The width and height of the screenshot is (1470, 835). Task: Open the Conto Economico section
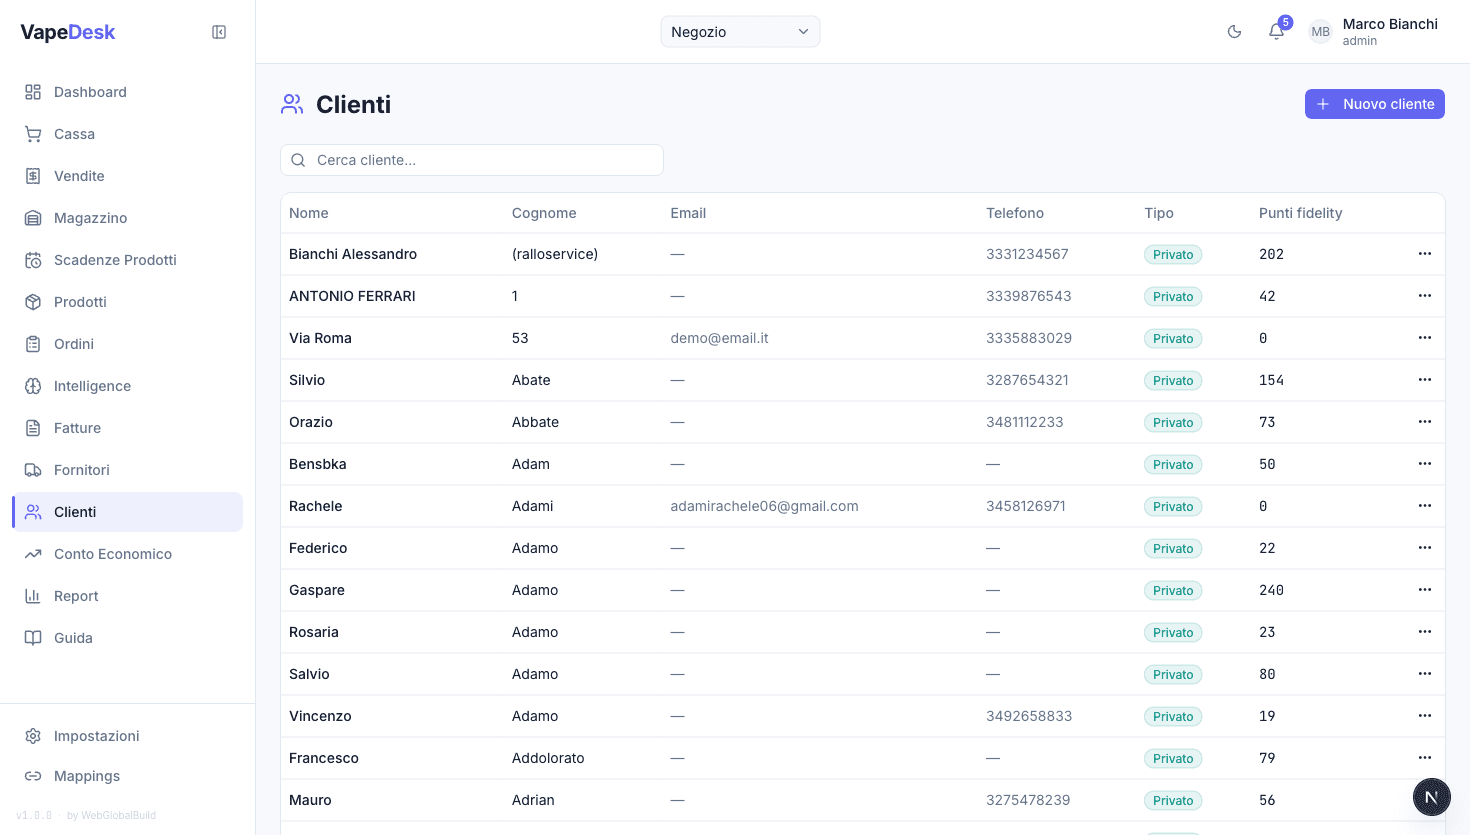click(113, 553)
